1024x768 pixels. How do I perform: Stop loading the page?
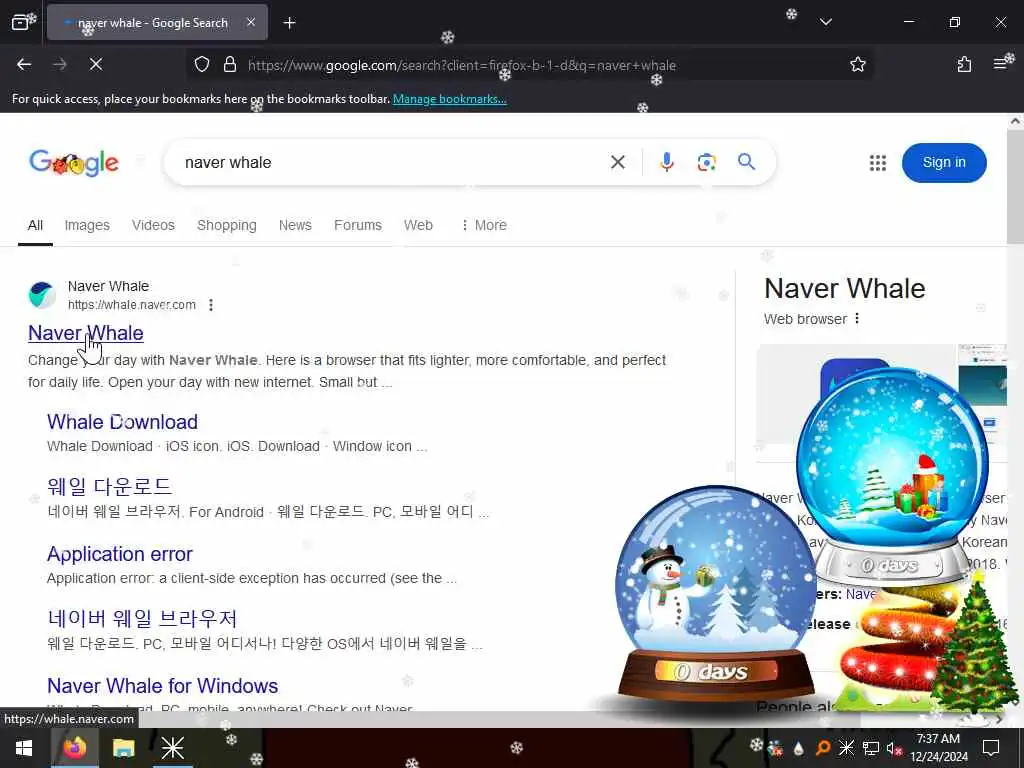coord(95,64)
